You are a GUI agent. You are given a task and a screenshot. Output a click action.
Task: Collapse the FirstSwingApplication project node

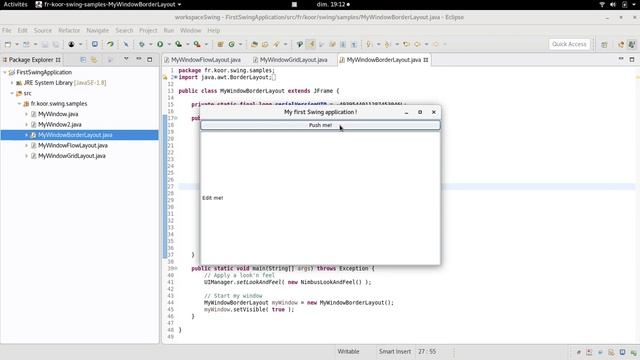pyautogui.click(x=5, y=72)
